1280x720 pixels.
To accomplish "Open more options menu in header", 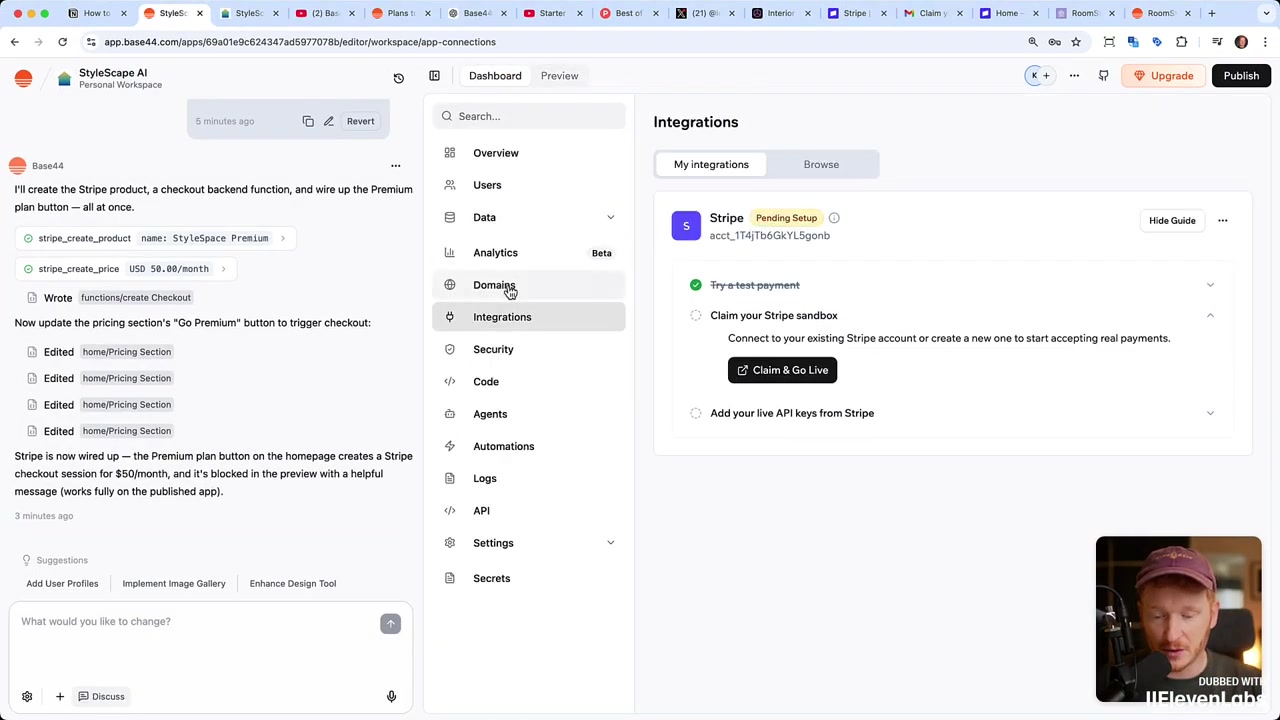I will (1074, 76).
